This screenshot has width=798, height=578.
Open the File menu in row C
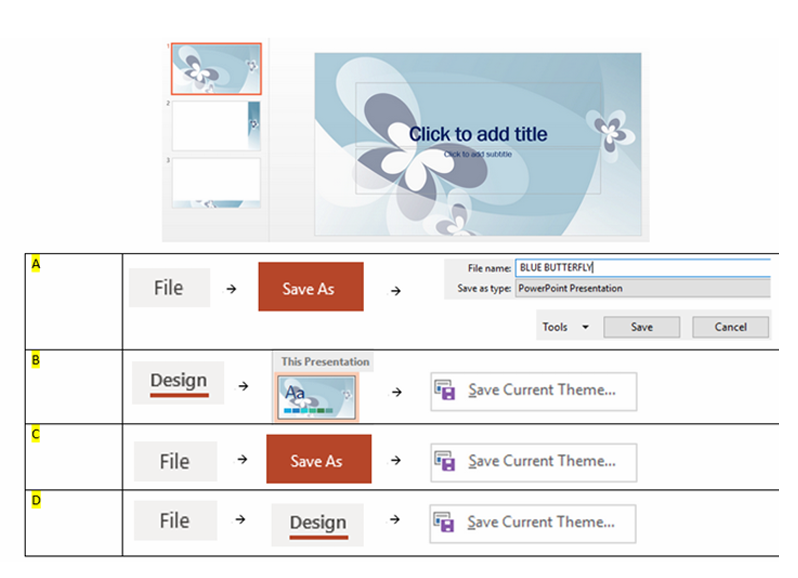(x=175, y=461)
